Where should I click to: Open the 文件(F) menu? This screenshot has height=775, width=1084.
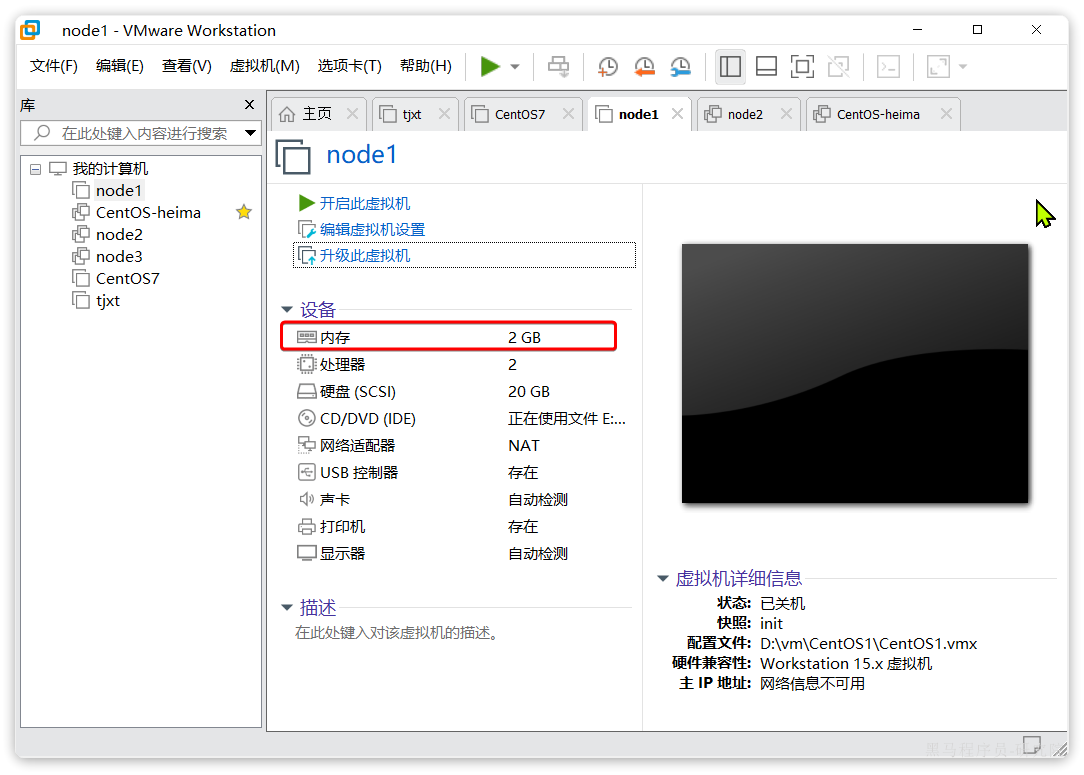tap(54, 66)
